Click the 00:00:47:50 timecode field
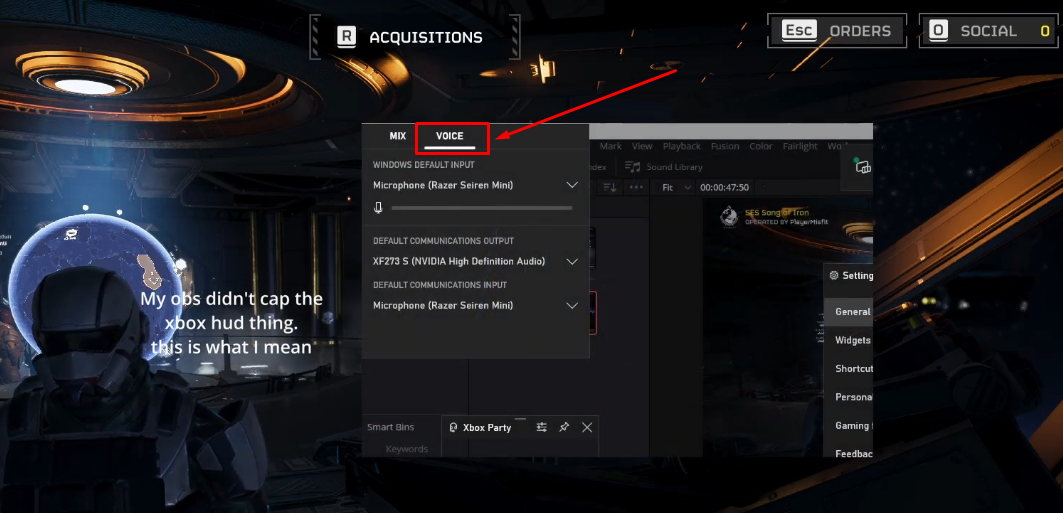The width and height of the screenshot is (1063, 513). 724,187
